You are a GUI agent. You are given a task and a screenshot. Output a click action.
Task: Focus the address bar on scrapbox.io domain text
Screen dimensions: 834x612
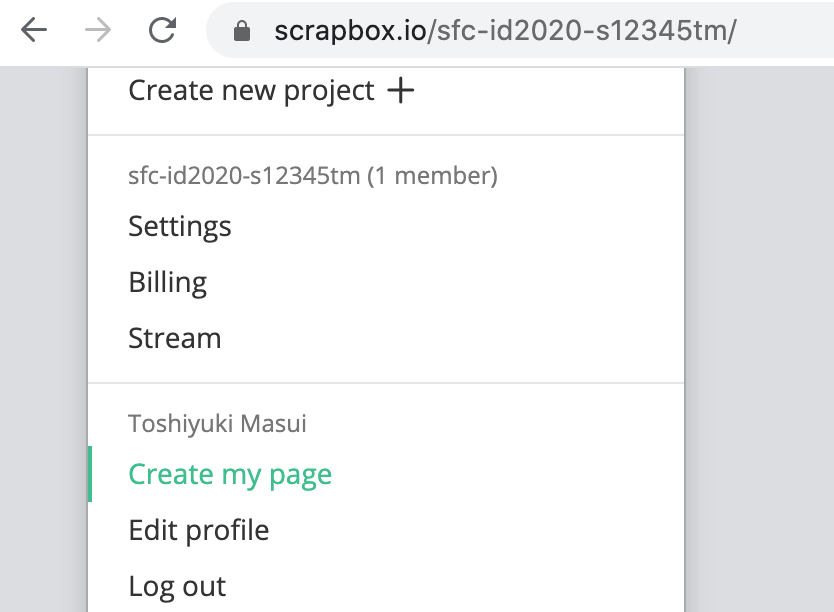349,31
